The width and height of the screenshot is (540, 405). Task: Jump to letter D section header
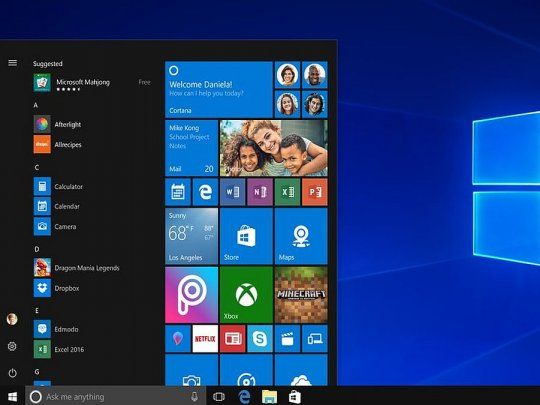(37, 249)
